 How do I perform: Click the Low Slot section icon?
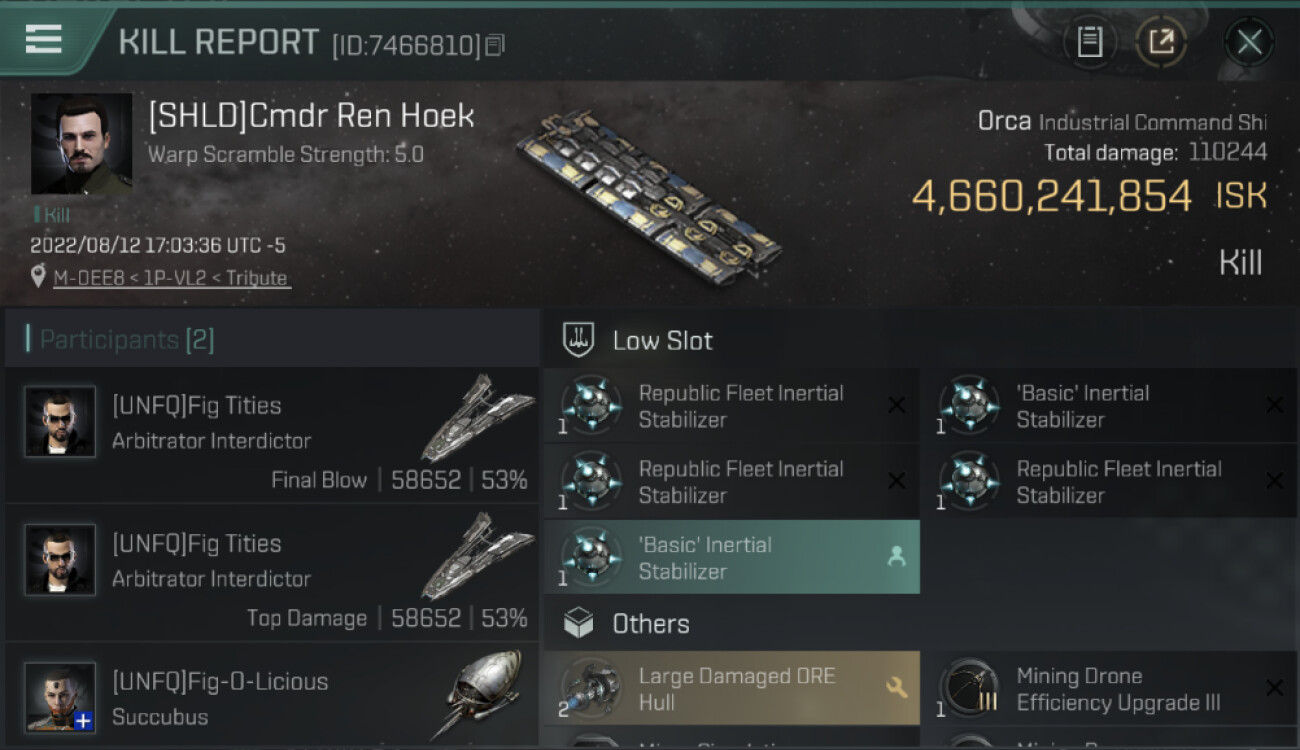579,340
